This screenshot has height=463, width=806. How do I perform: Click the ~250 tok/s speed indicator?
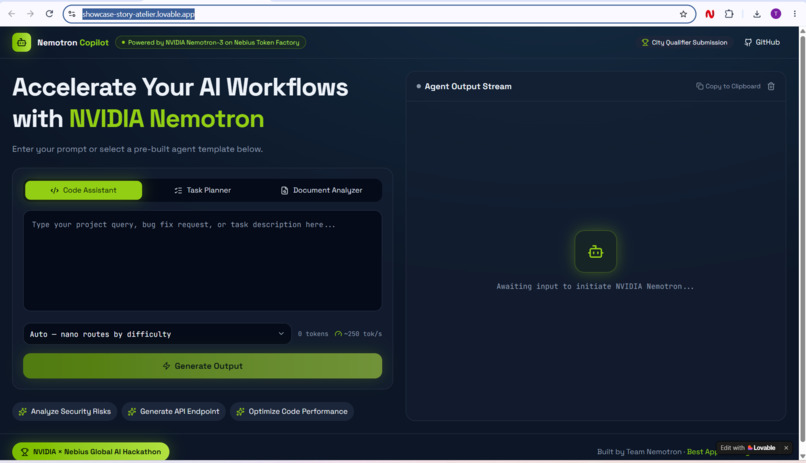358,334
